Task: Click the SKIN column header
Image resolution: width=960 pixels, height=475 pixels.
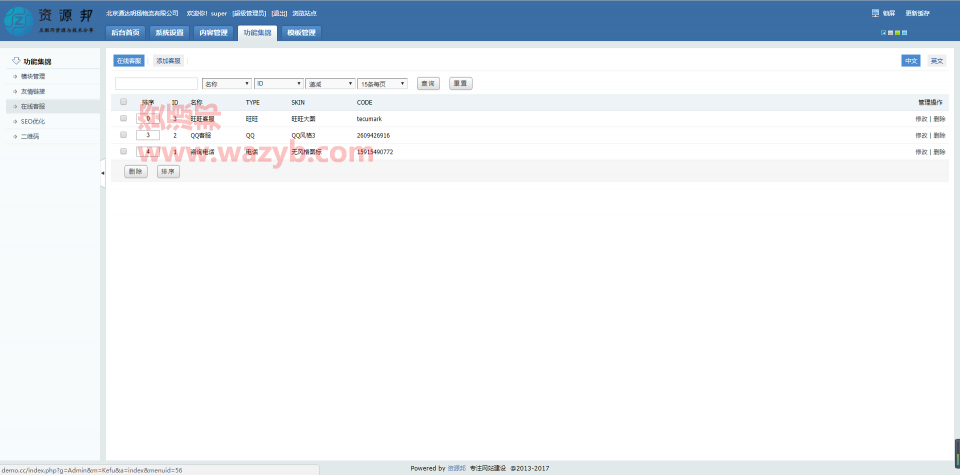Action: point(298,102)
